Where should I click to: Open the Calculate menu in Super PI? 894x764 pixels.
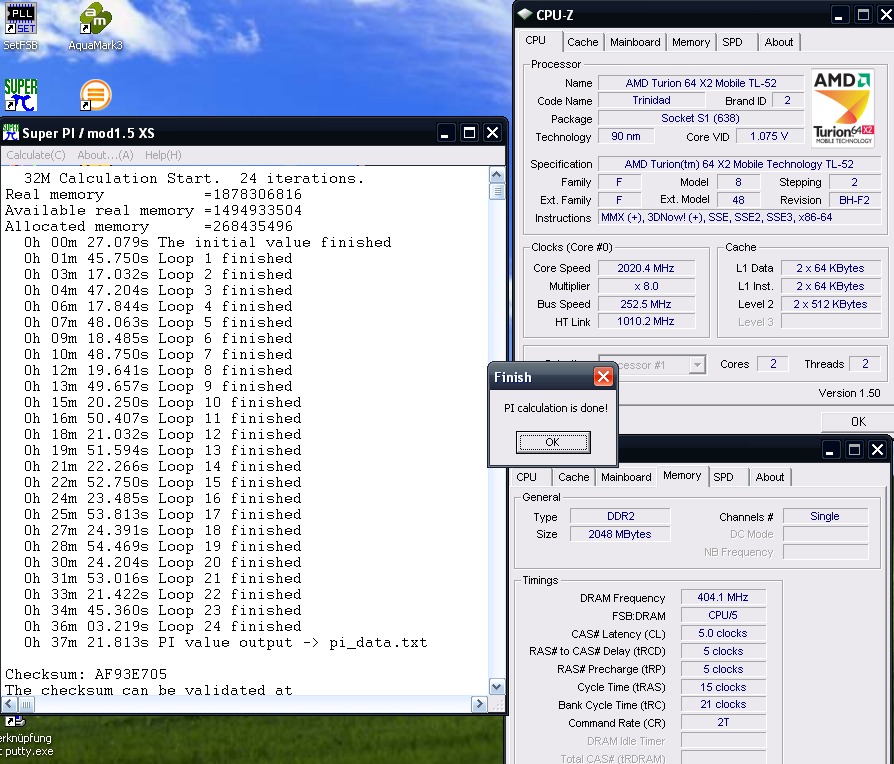pyautogui.click(x=36, y=155)
